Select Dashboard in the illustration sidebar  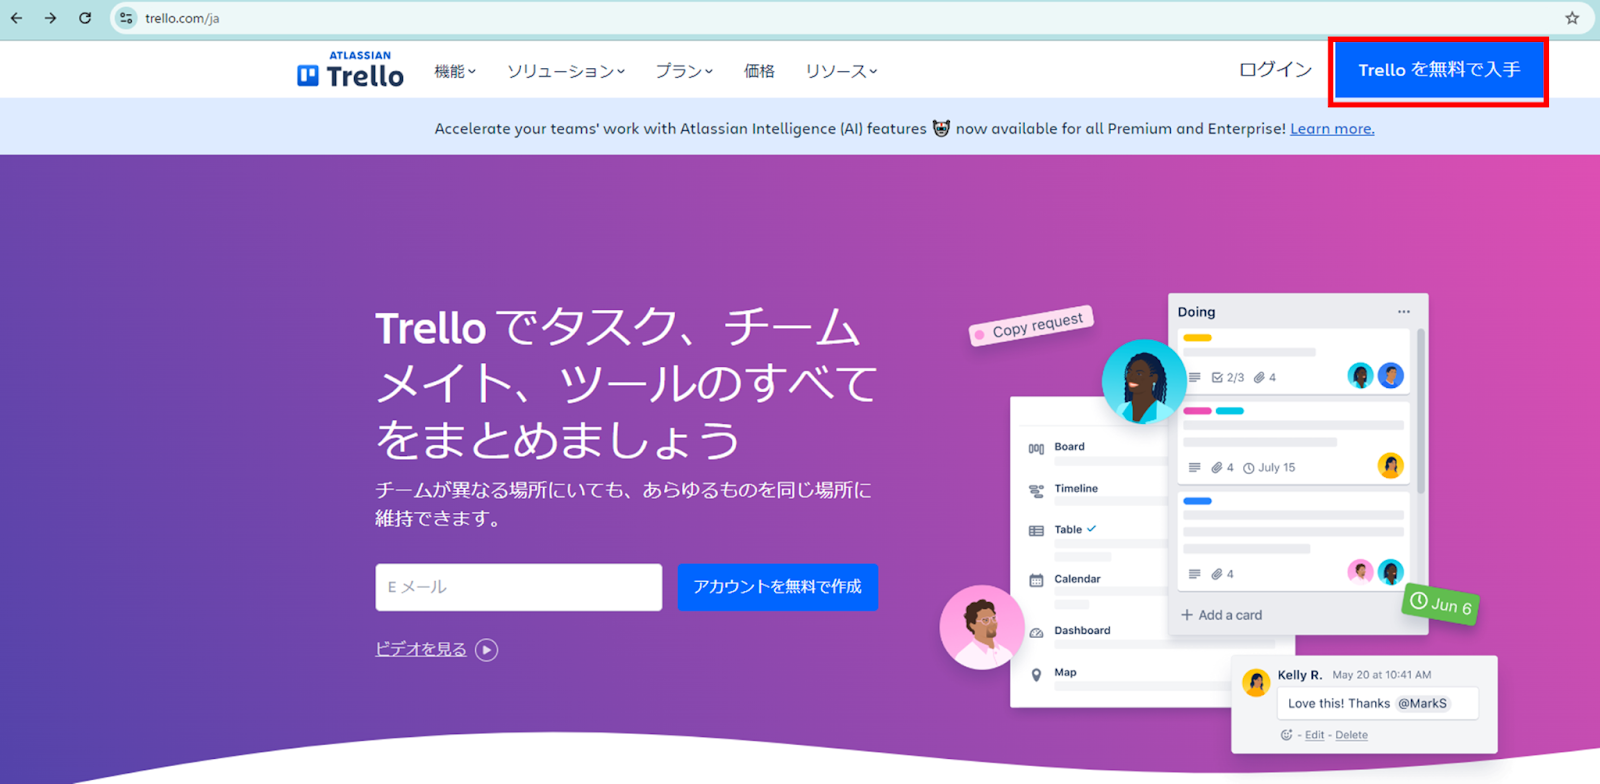[x=1082, y=631]
